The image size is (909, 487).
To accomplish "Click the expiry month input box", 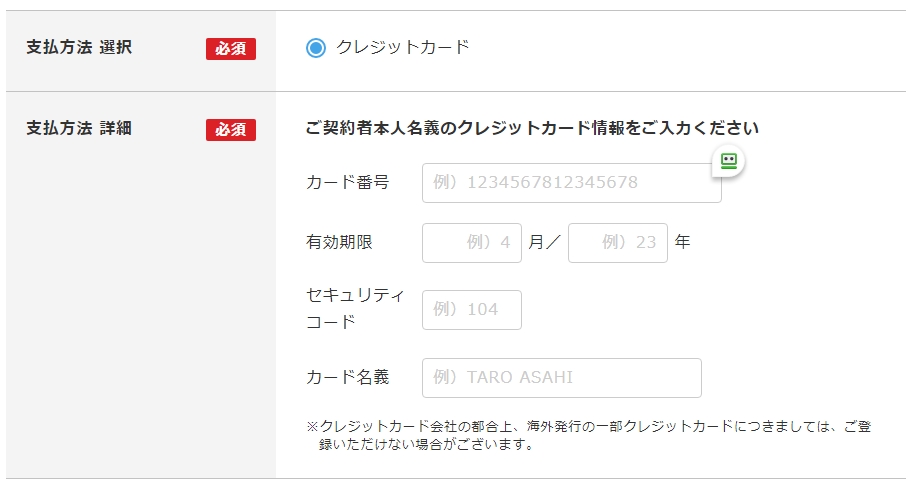I will [472, 243].
